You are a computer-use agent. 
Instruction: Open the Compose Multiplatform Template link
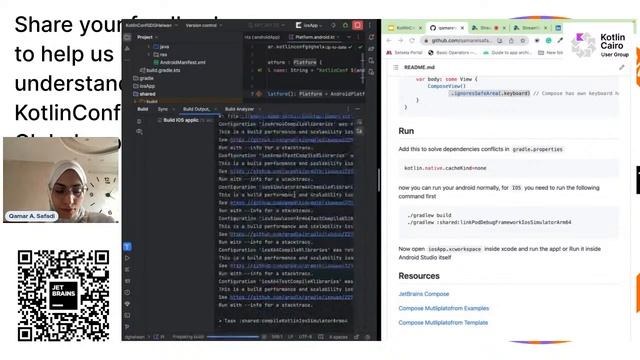pyautogui.click(x=443, y=322)
